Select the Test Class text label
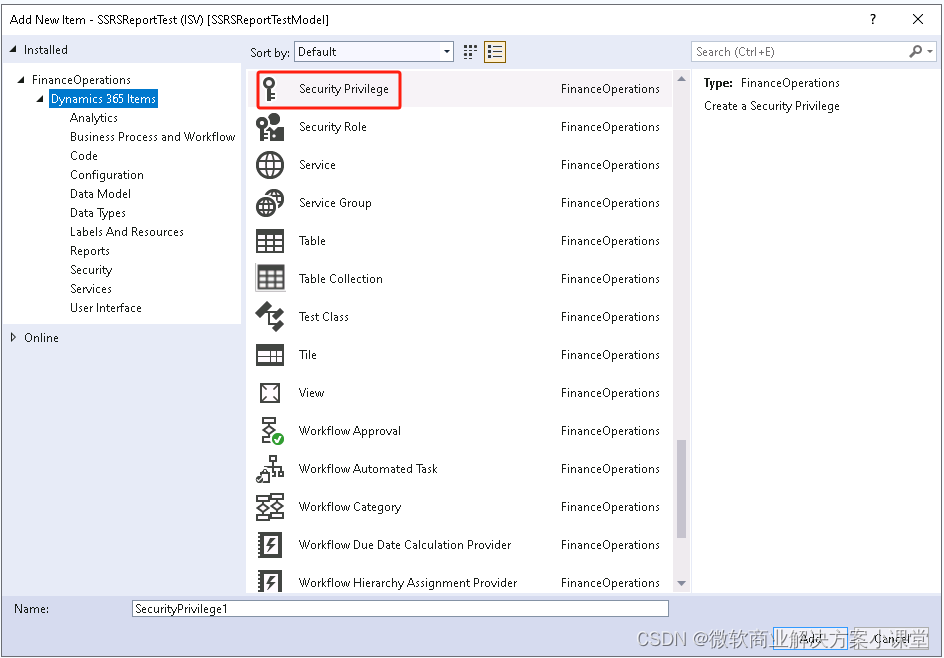The image size is (944, 658). coord(324,317)
